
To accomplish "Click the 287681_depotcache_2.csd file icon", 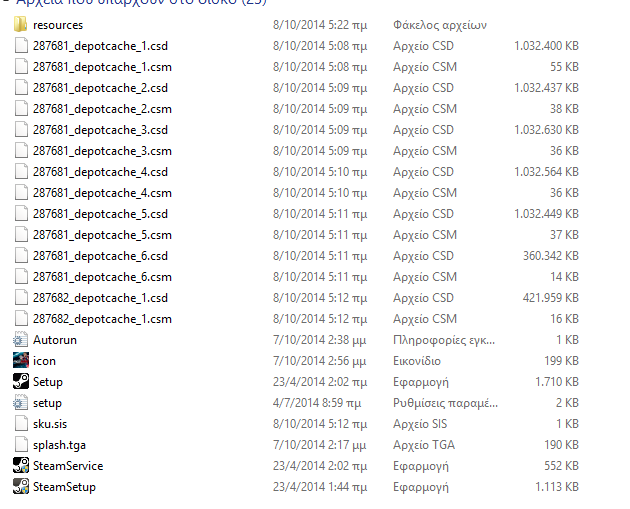I will pyautogui.click(x=21, y=88).
